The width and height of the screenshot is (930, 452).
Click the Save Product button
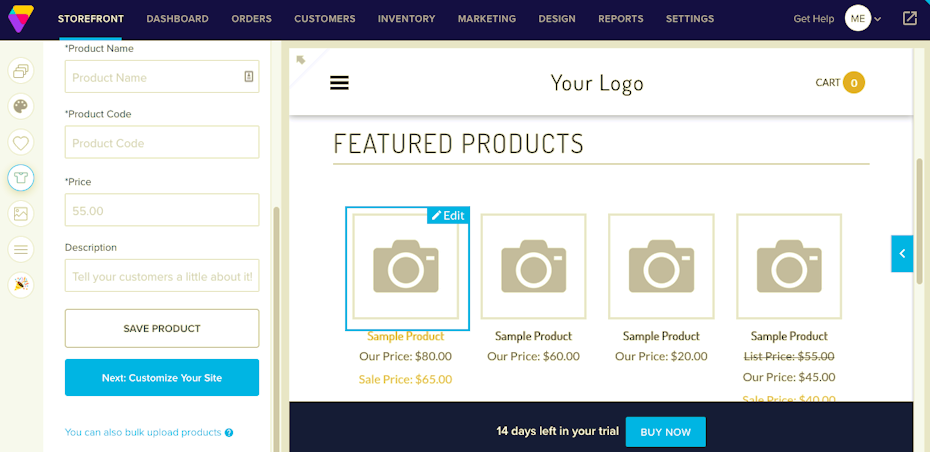pyautogui.click(x=162, y=328)
